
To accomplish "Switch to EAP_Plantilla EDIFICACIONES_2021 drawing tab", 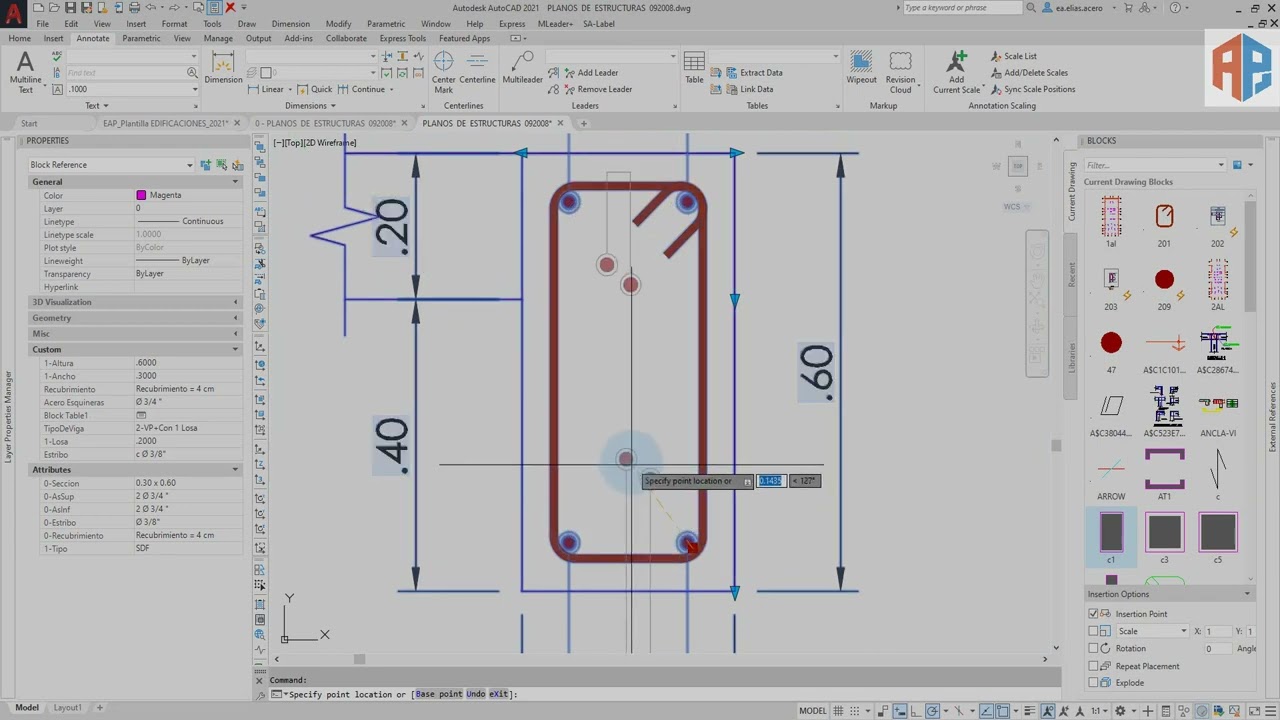I will click(x=165, y=123).
